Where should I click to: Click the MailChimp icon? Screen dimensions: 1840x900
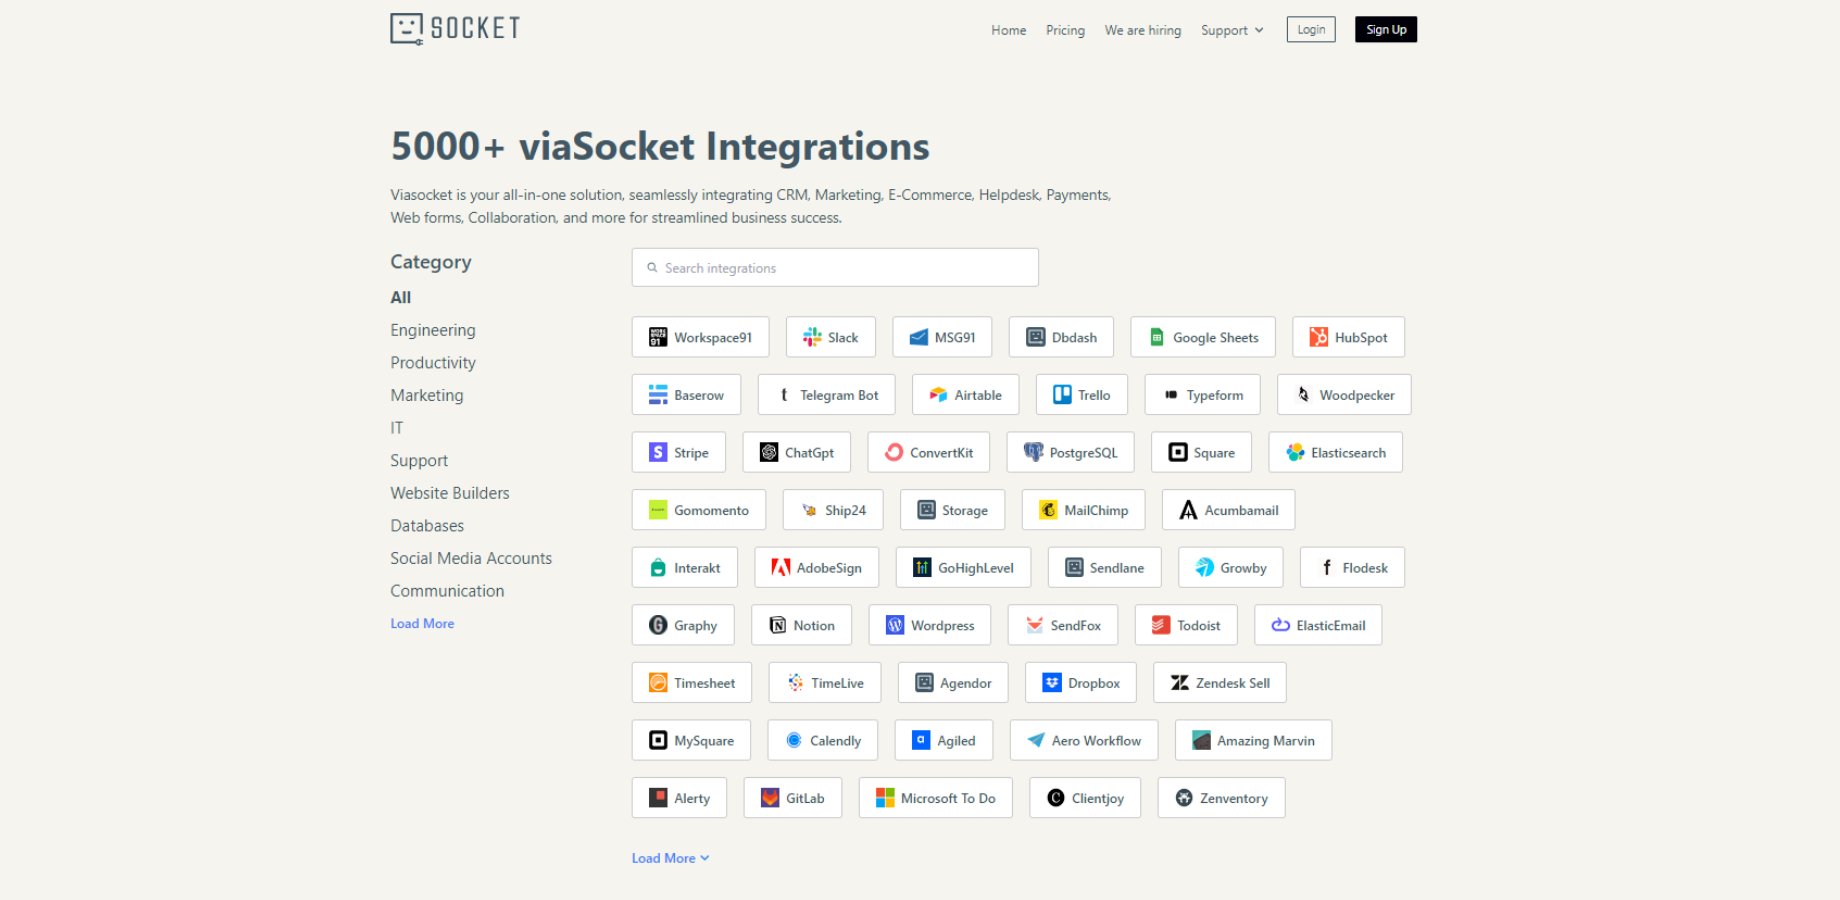click(x=1048, y=510)
